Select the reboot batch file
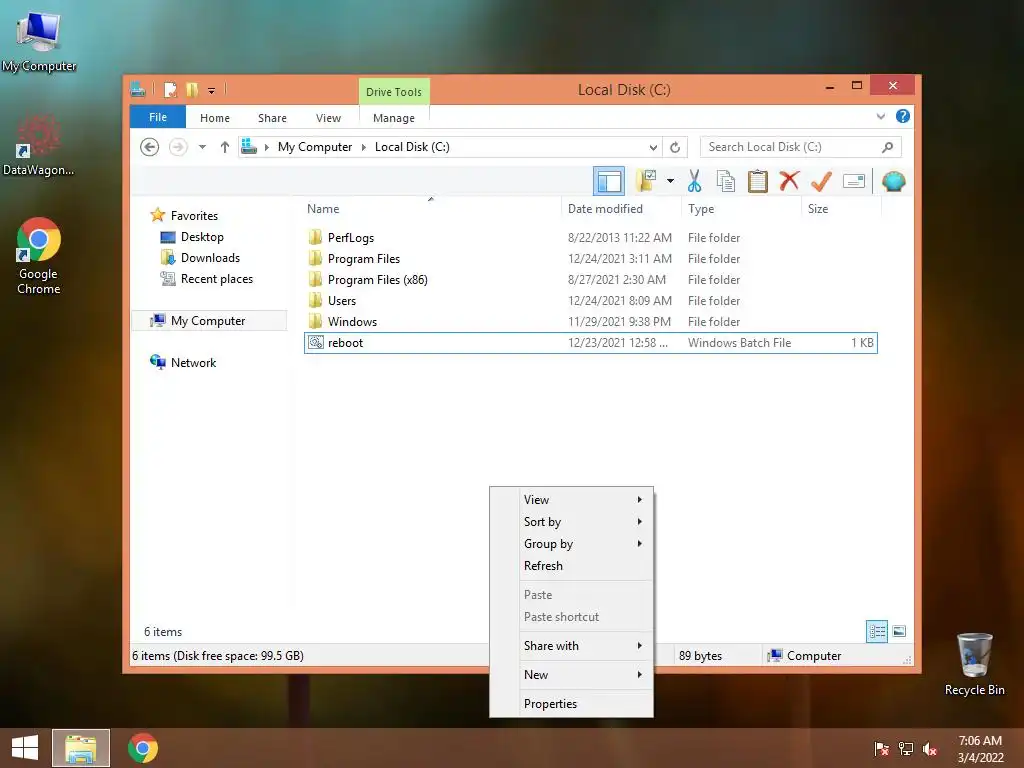1024x768 pixels. pos(590,343)
